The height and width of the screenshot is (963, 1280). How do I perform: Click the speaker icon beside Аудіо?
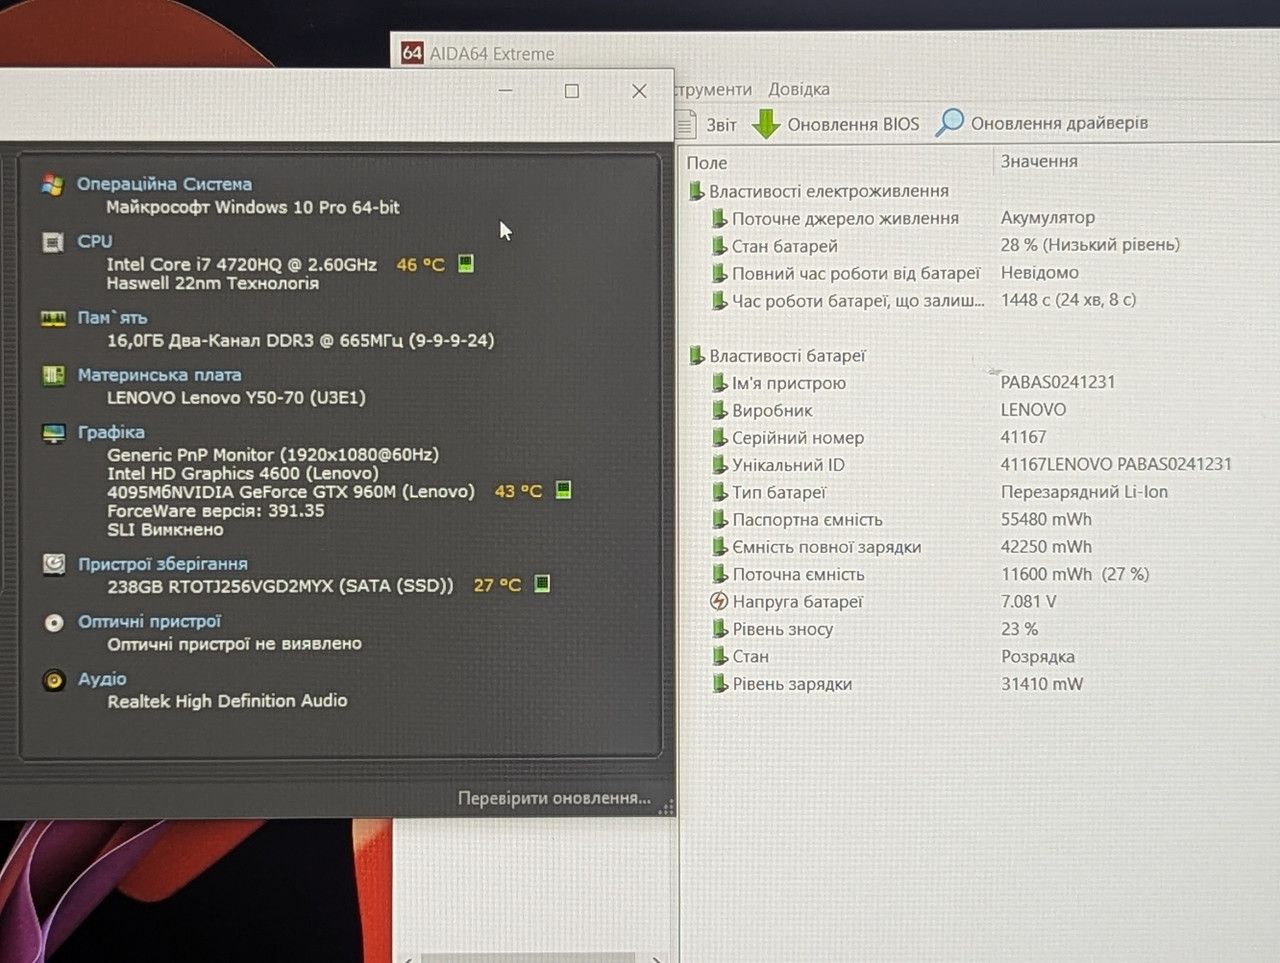pos(54,680)
